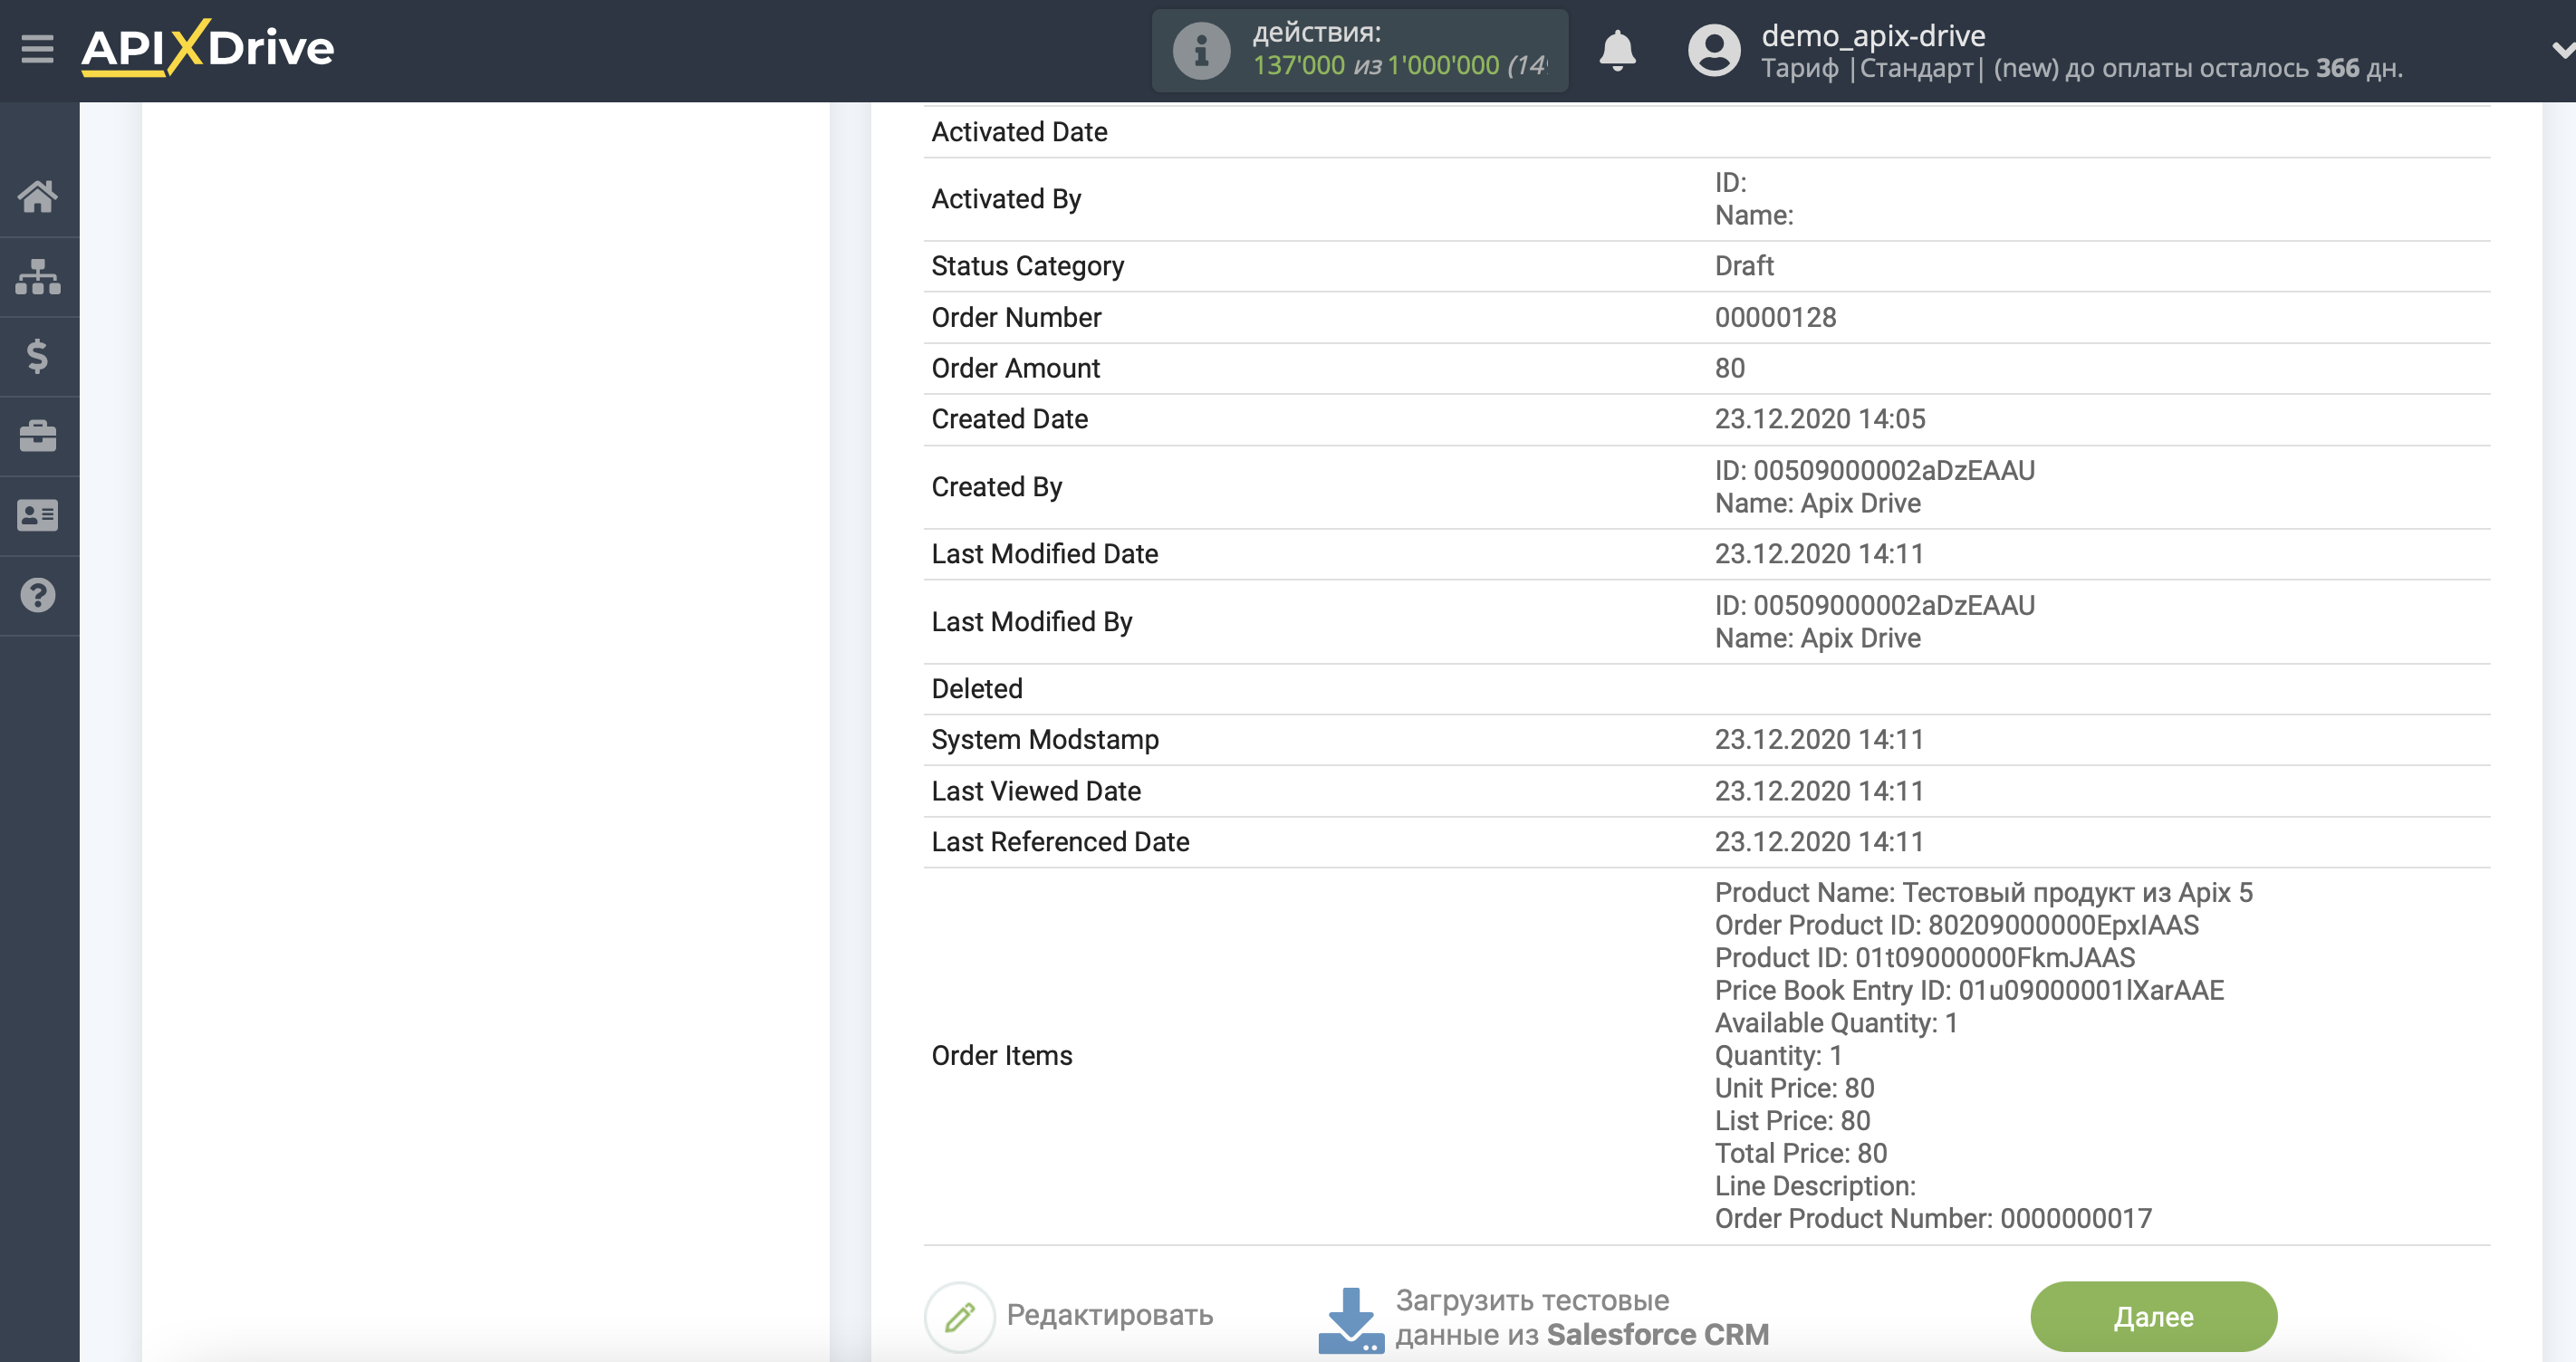Select Created Date value 23.12.2020 14:05
2576x1362 pixels.
tap(1819, 419)
